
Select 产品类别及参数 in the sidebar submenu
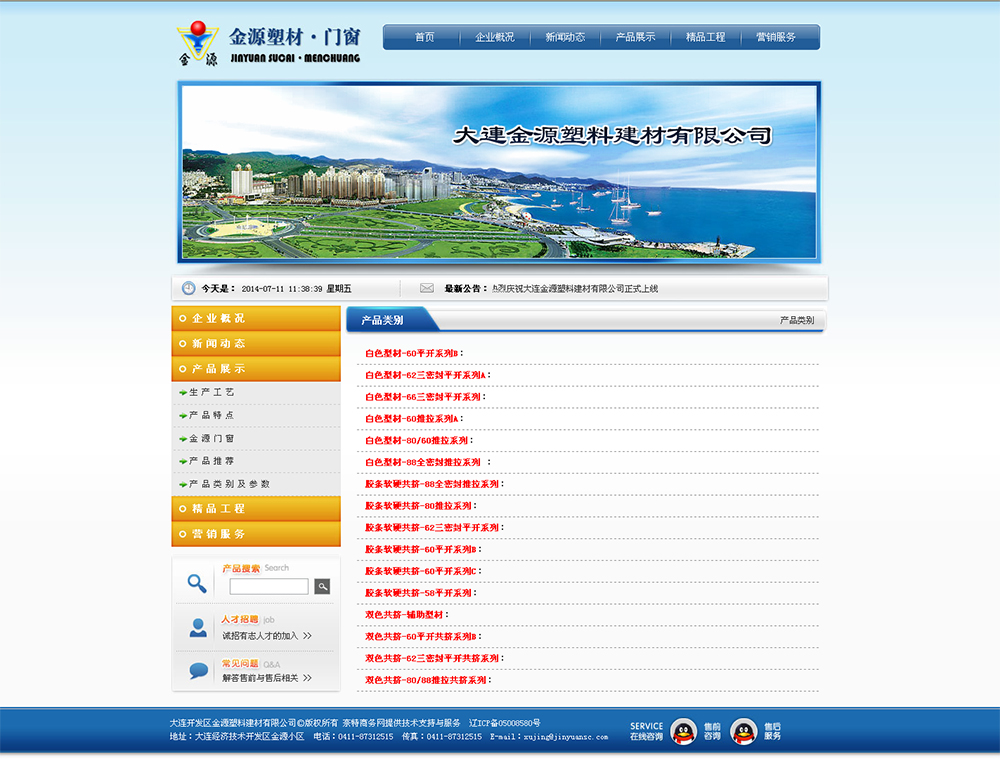[229, 484]
